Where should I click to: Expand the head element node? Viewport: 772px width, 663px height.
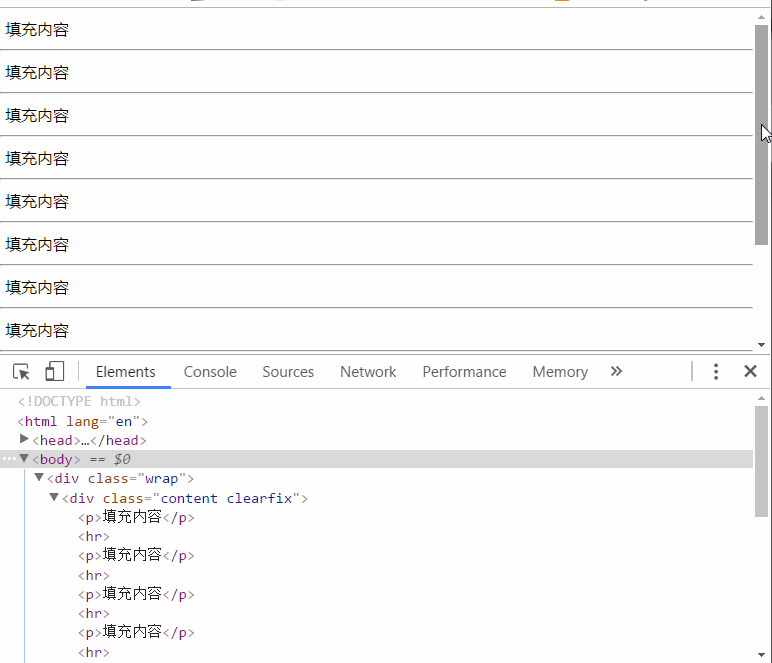[x=24, y=439]
